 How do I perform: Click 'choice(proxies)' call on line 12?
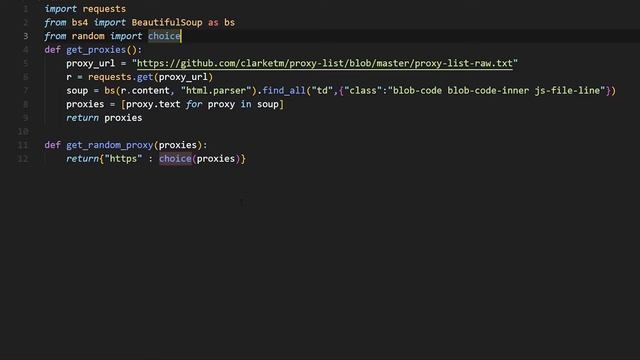coord(200,159)
